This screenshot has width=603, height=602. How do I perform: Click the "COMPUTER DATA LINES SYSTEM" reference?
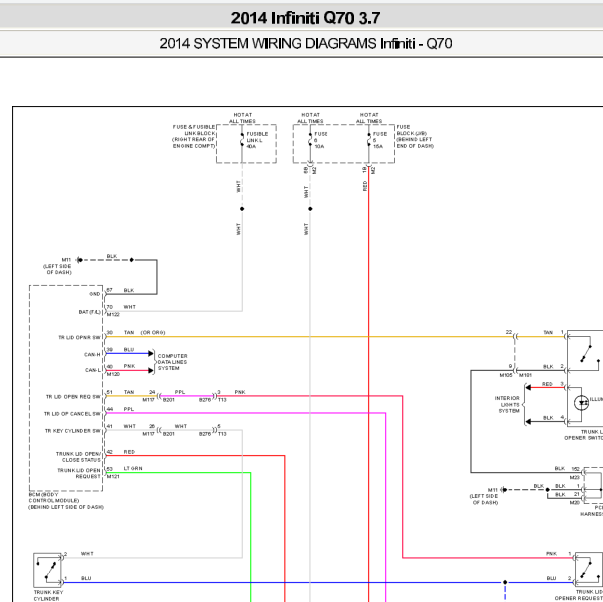coord(172,362)
